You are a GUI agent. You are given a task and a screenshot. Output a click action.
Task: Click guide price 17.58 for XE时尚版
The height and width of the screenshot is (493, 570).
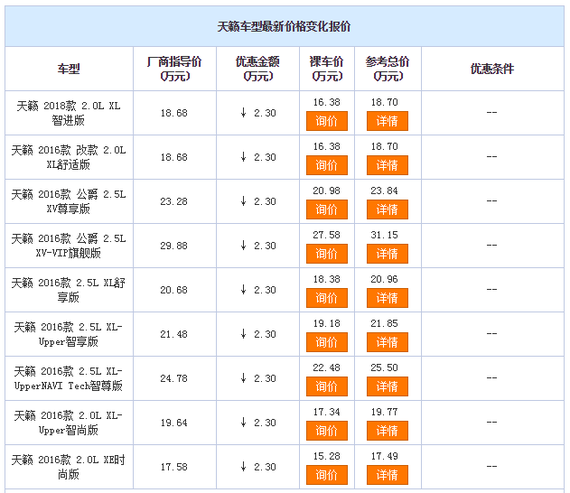pos(174,467)
